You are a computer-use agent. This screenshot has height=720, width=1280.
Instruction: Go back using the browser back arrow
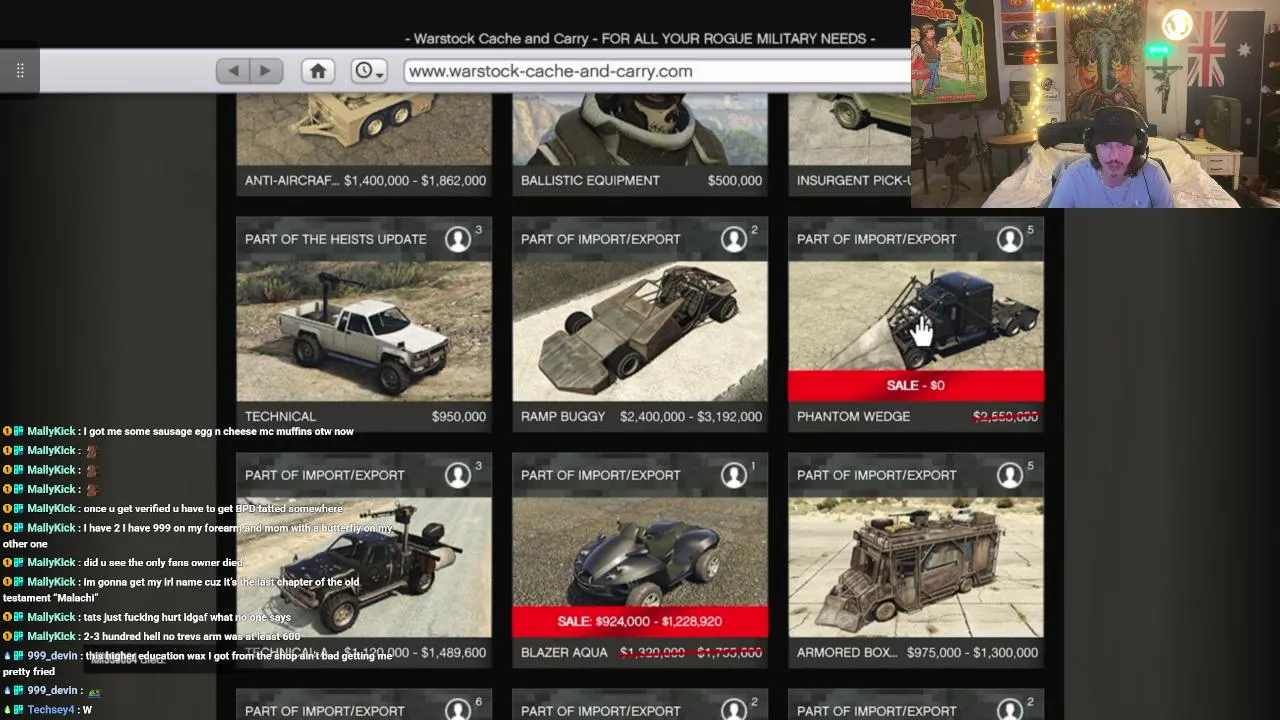[x=233, y=71]
